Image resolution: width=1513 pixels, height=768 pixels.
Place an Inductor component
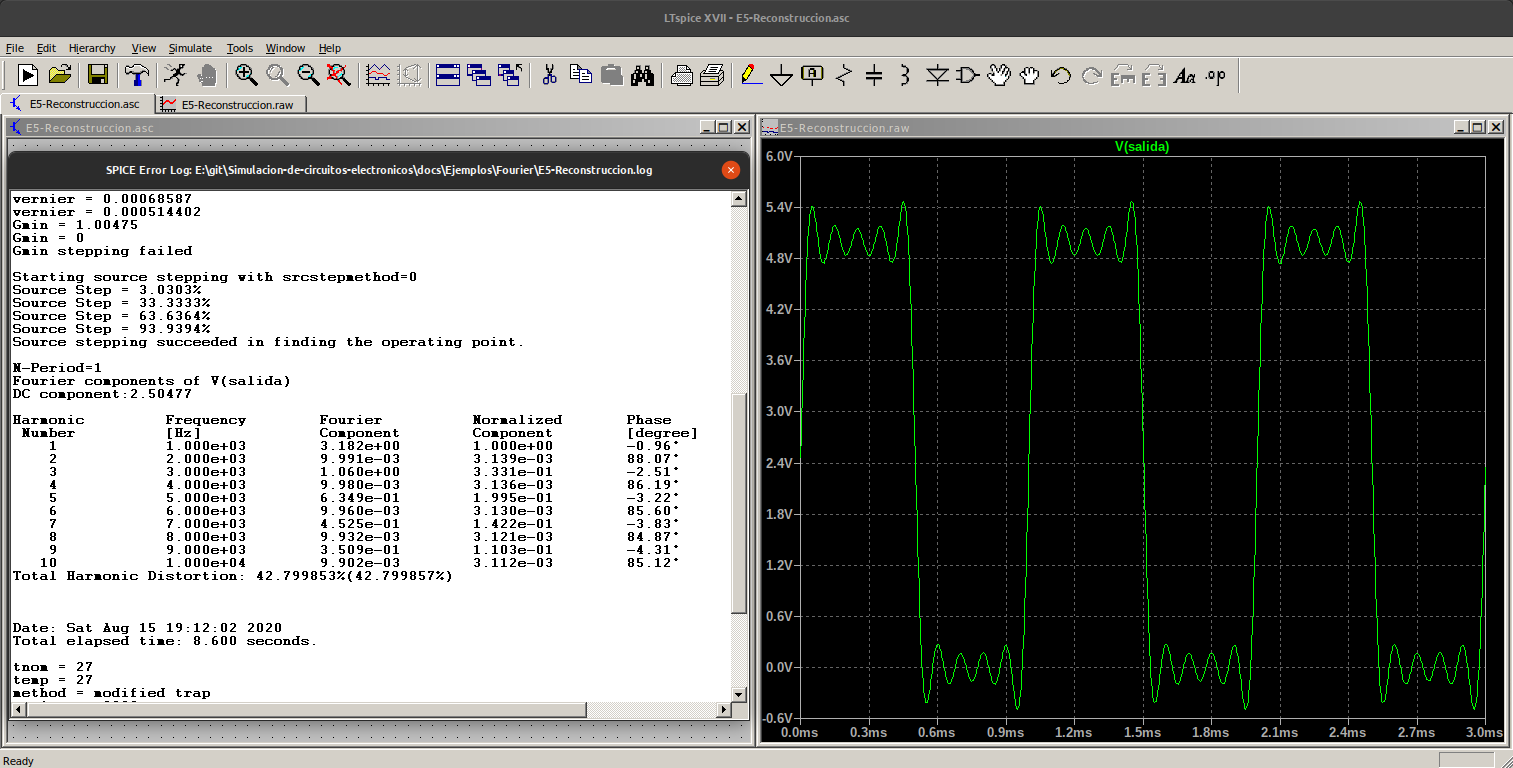905,74
